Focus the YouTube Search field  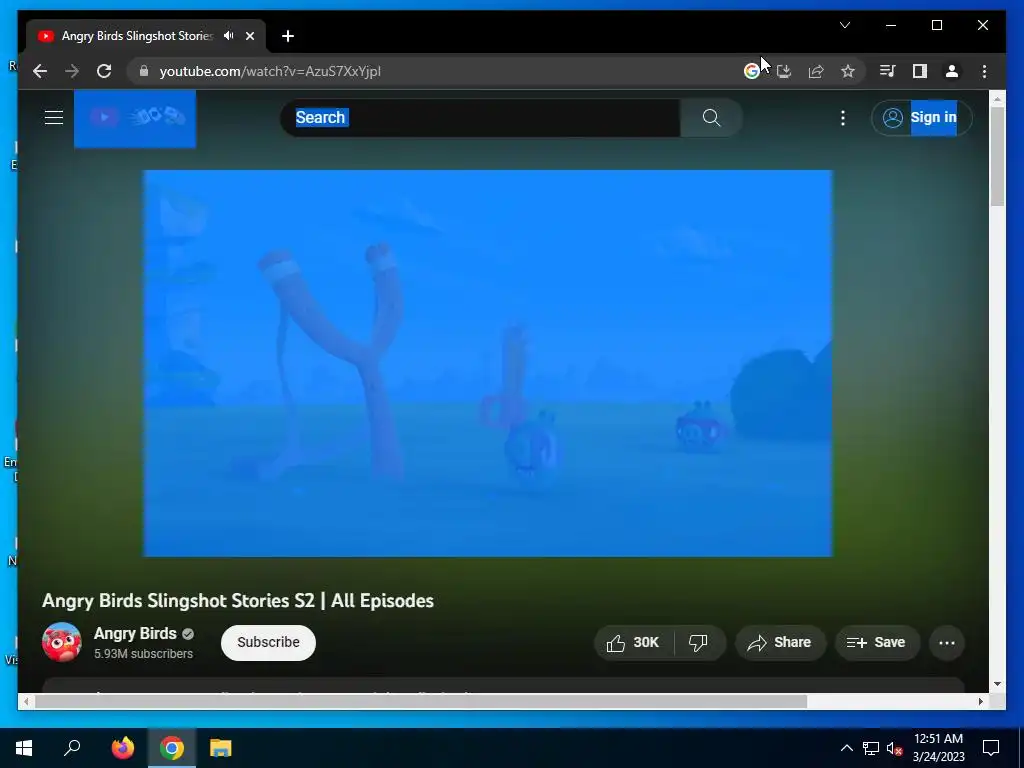point(481,118)
